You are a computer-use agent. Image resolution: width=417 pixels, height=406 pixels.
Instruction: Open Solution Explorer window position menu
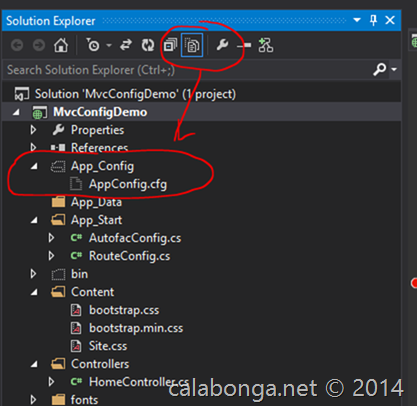pos(357,20)
